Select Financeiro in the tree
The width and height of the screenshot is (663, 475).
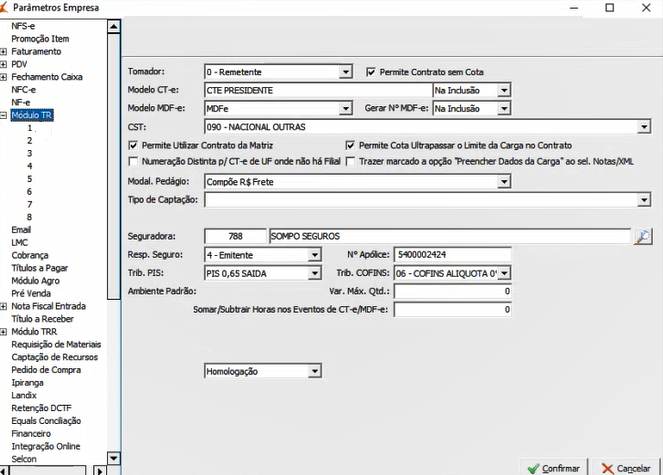pos(31,433)
